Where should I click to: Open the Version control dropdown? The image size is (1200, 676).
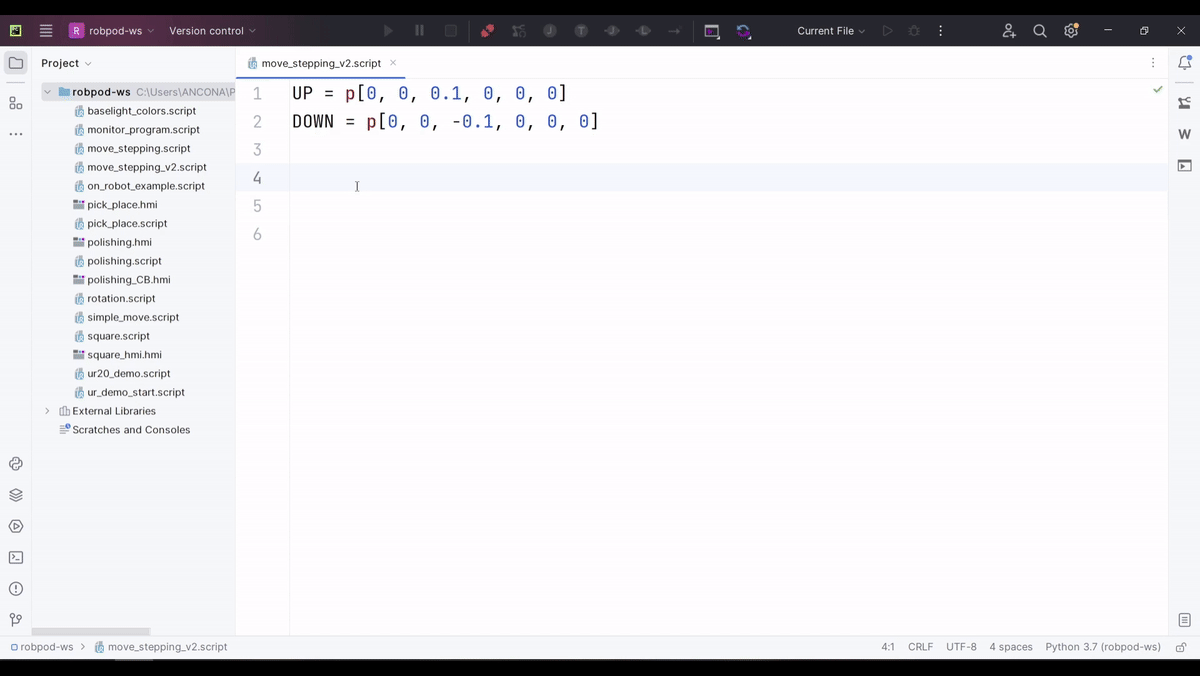[x=212, y=31]
